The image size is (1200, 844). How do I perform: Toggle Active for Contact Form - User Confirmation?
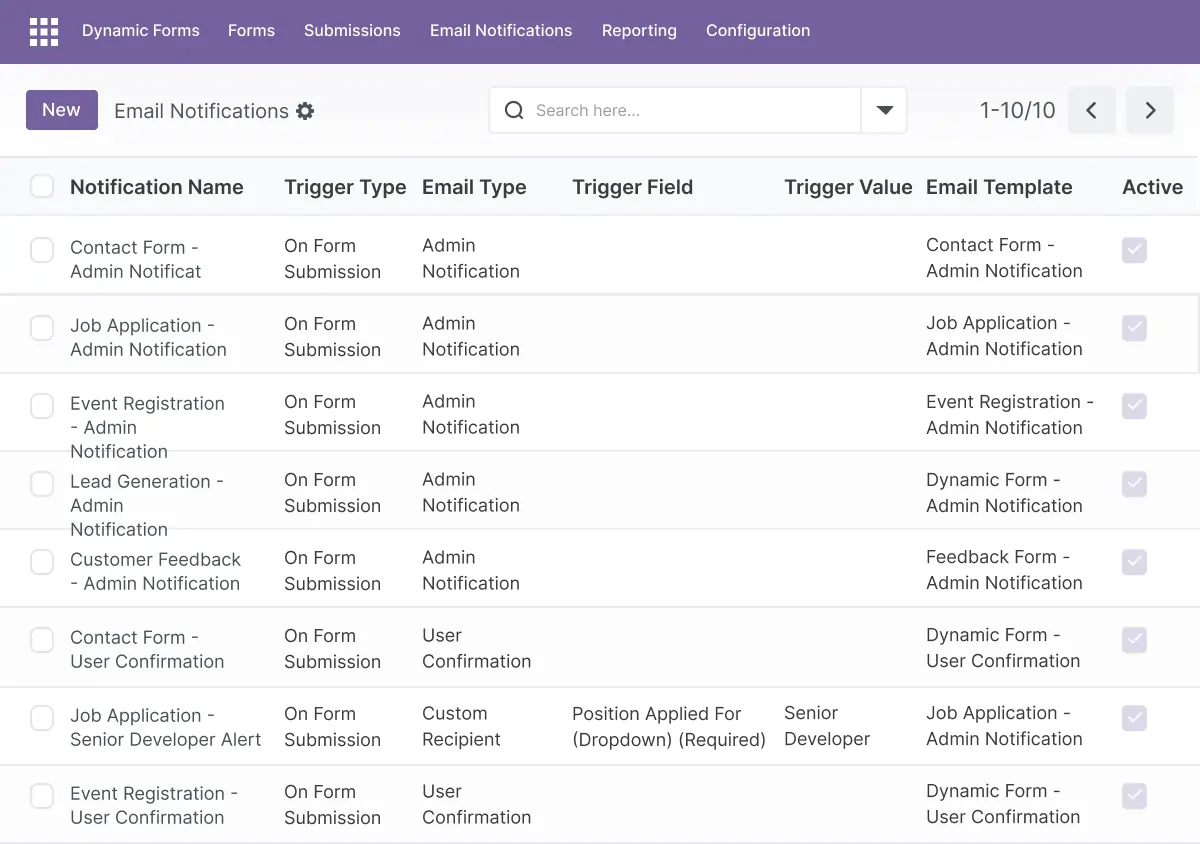(x=1134, y=640)
